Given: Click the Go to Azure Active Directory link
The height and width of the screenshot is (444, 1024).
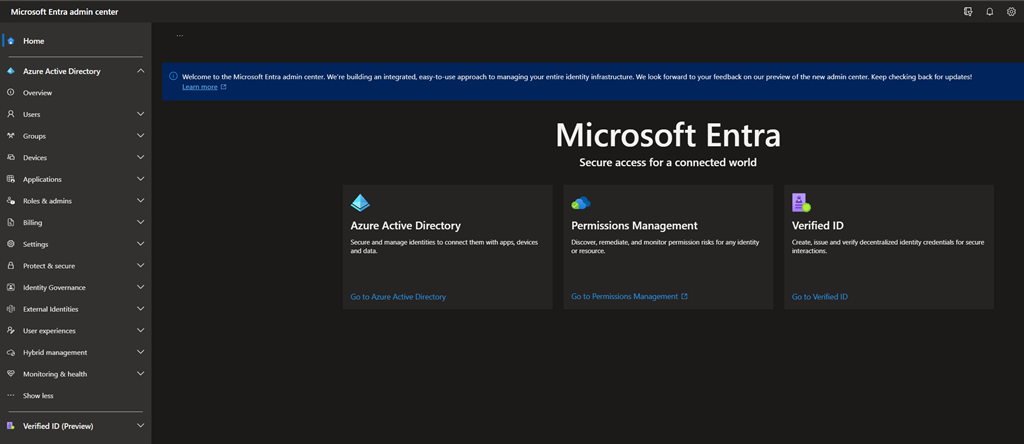Looking at the screenshot, I should (398, 297).
